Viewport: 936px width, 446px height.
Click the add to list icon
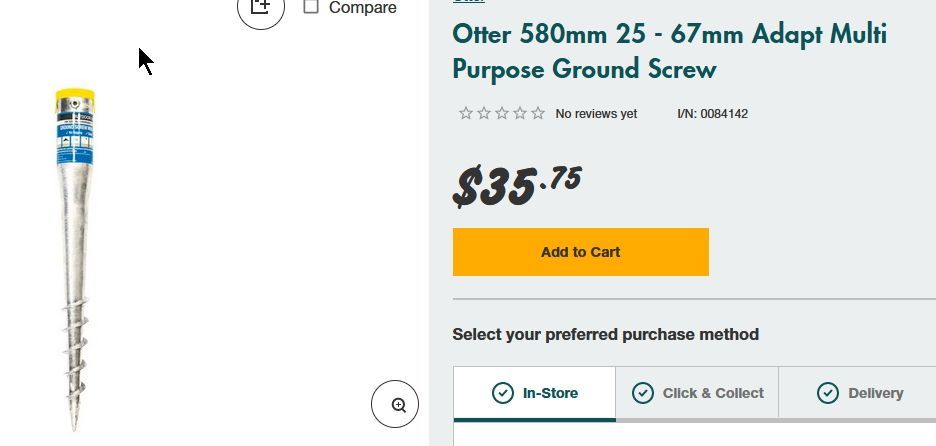[x=260, y=8]
